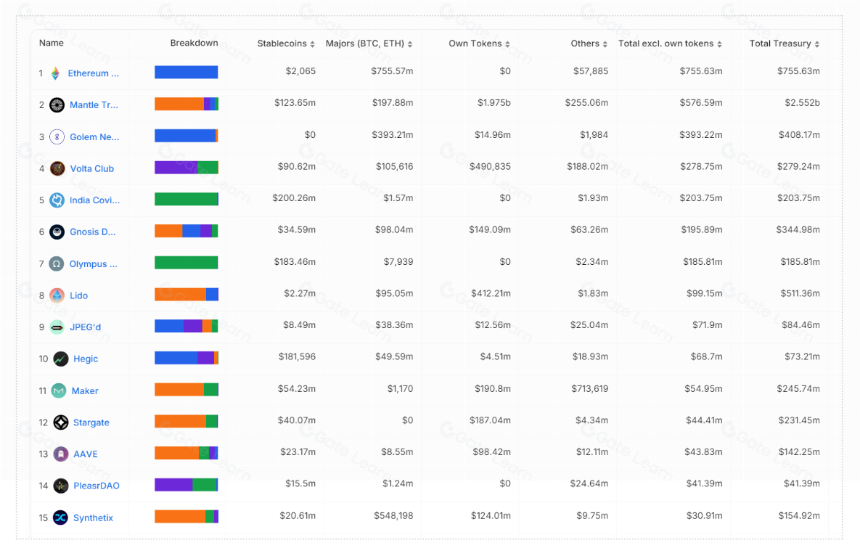Open the AAVE link

pyautogui.click(x=86, y=454)
